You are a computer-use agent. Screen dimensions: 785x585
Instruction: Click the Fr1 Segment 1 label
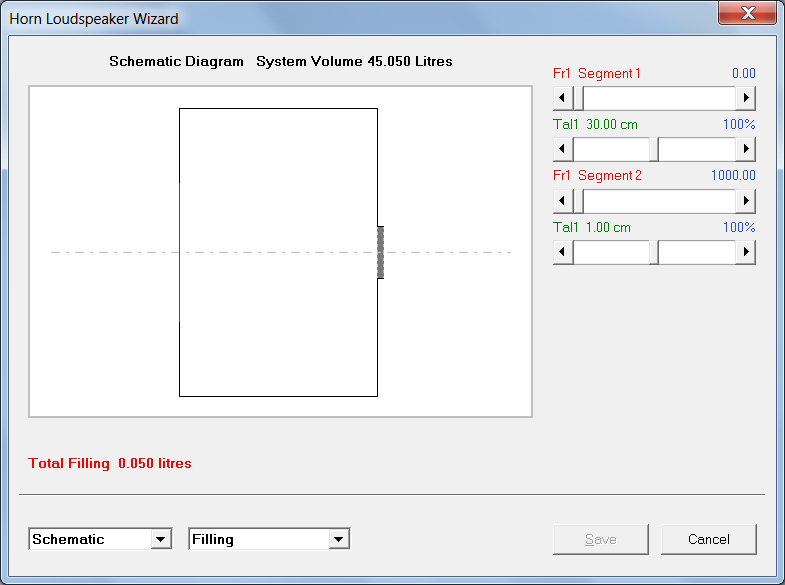(597, 74)
